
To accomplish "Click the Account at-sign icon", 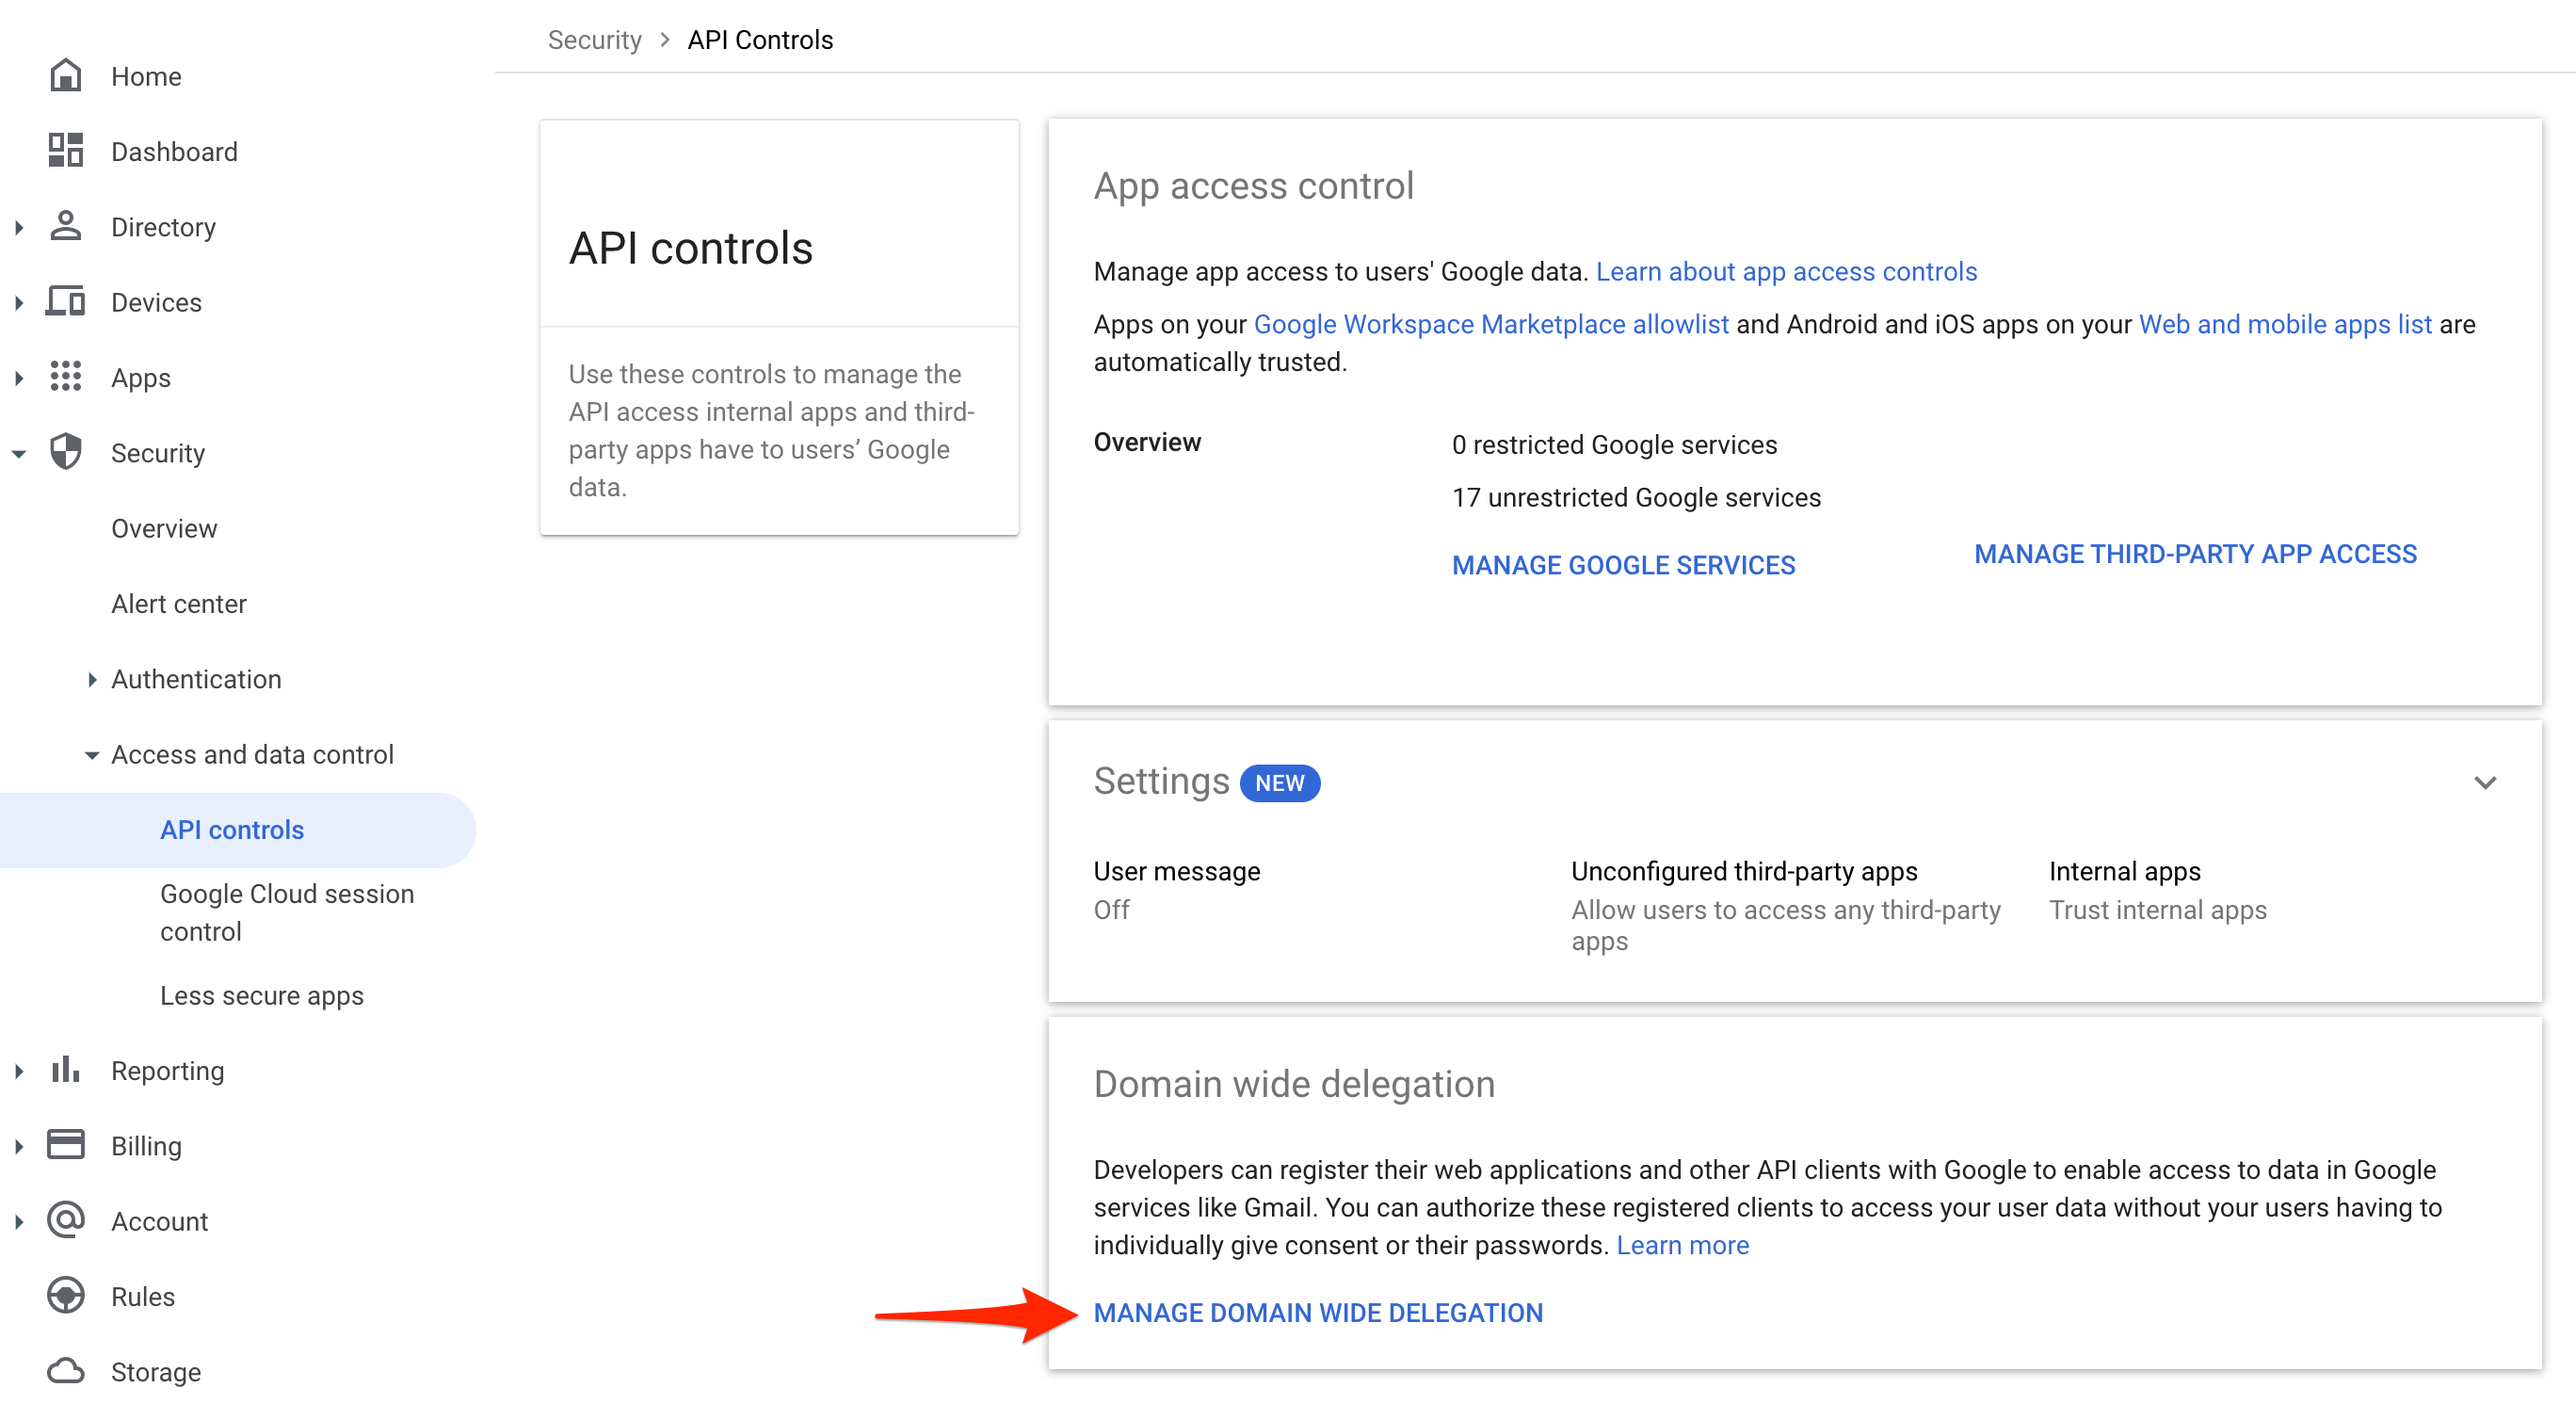I will coord(65,1220).
